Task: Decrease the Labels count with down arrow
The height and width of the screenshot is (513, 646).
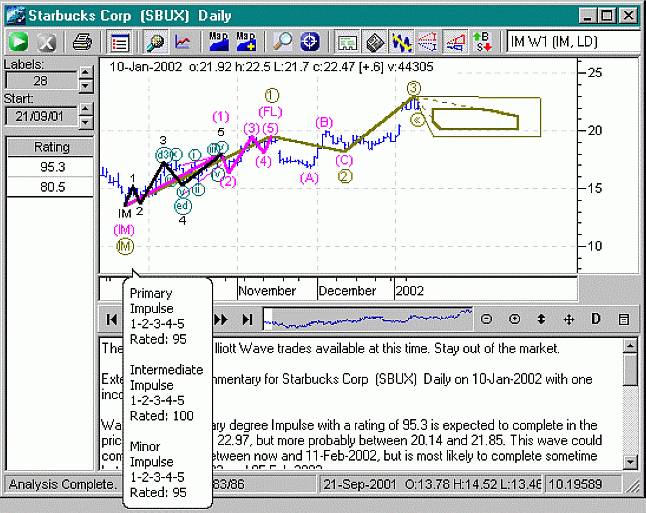Action: click(86, 86)
